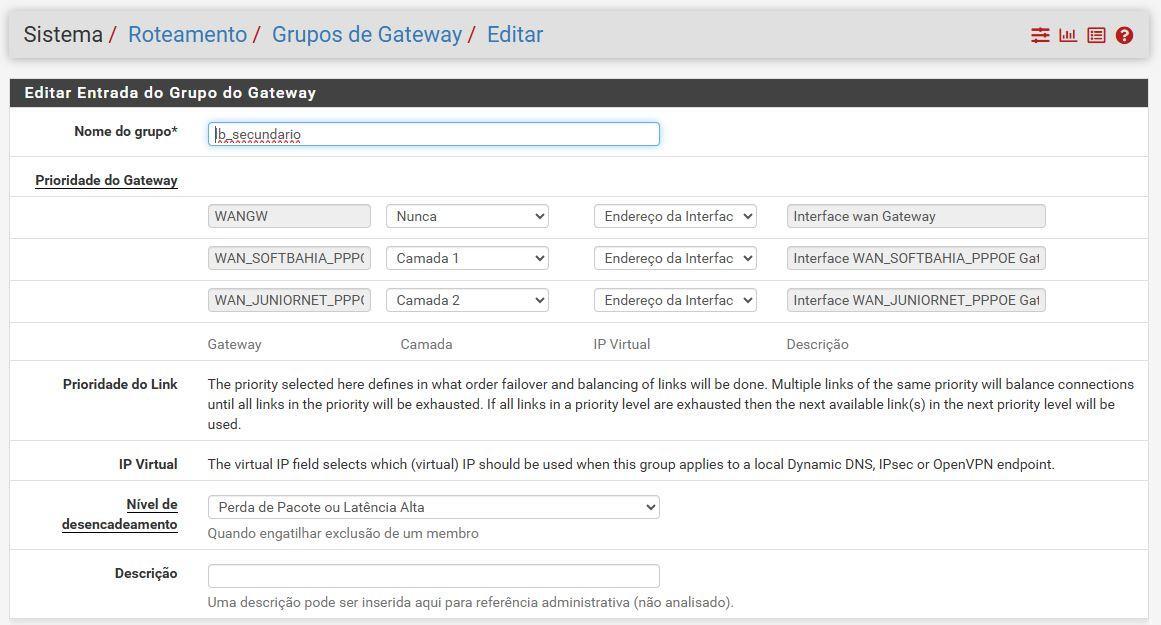
Task: Click the Sistema breadcrumb text
Action: (63, 34)
